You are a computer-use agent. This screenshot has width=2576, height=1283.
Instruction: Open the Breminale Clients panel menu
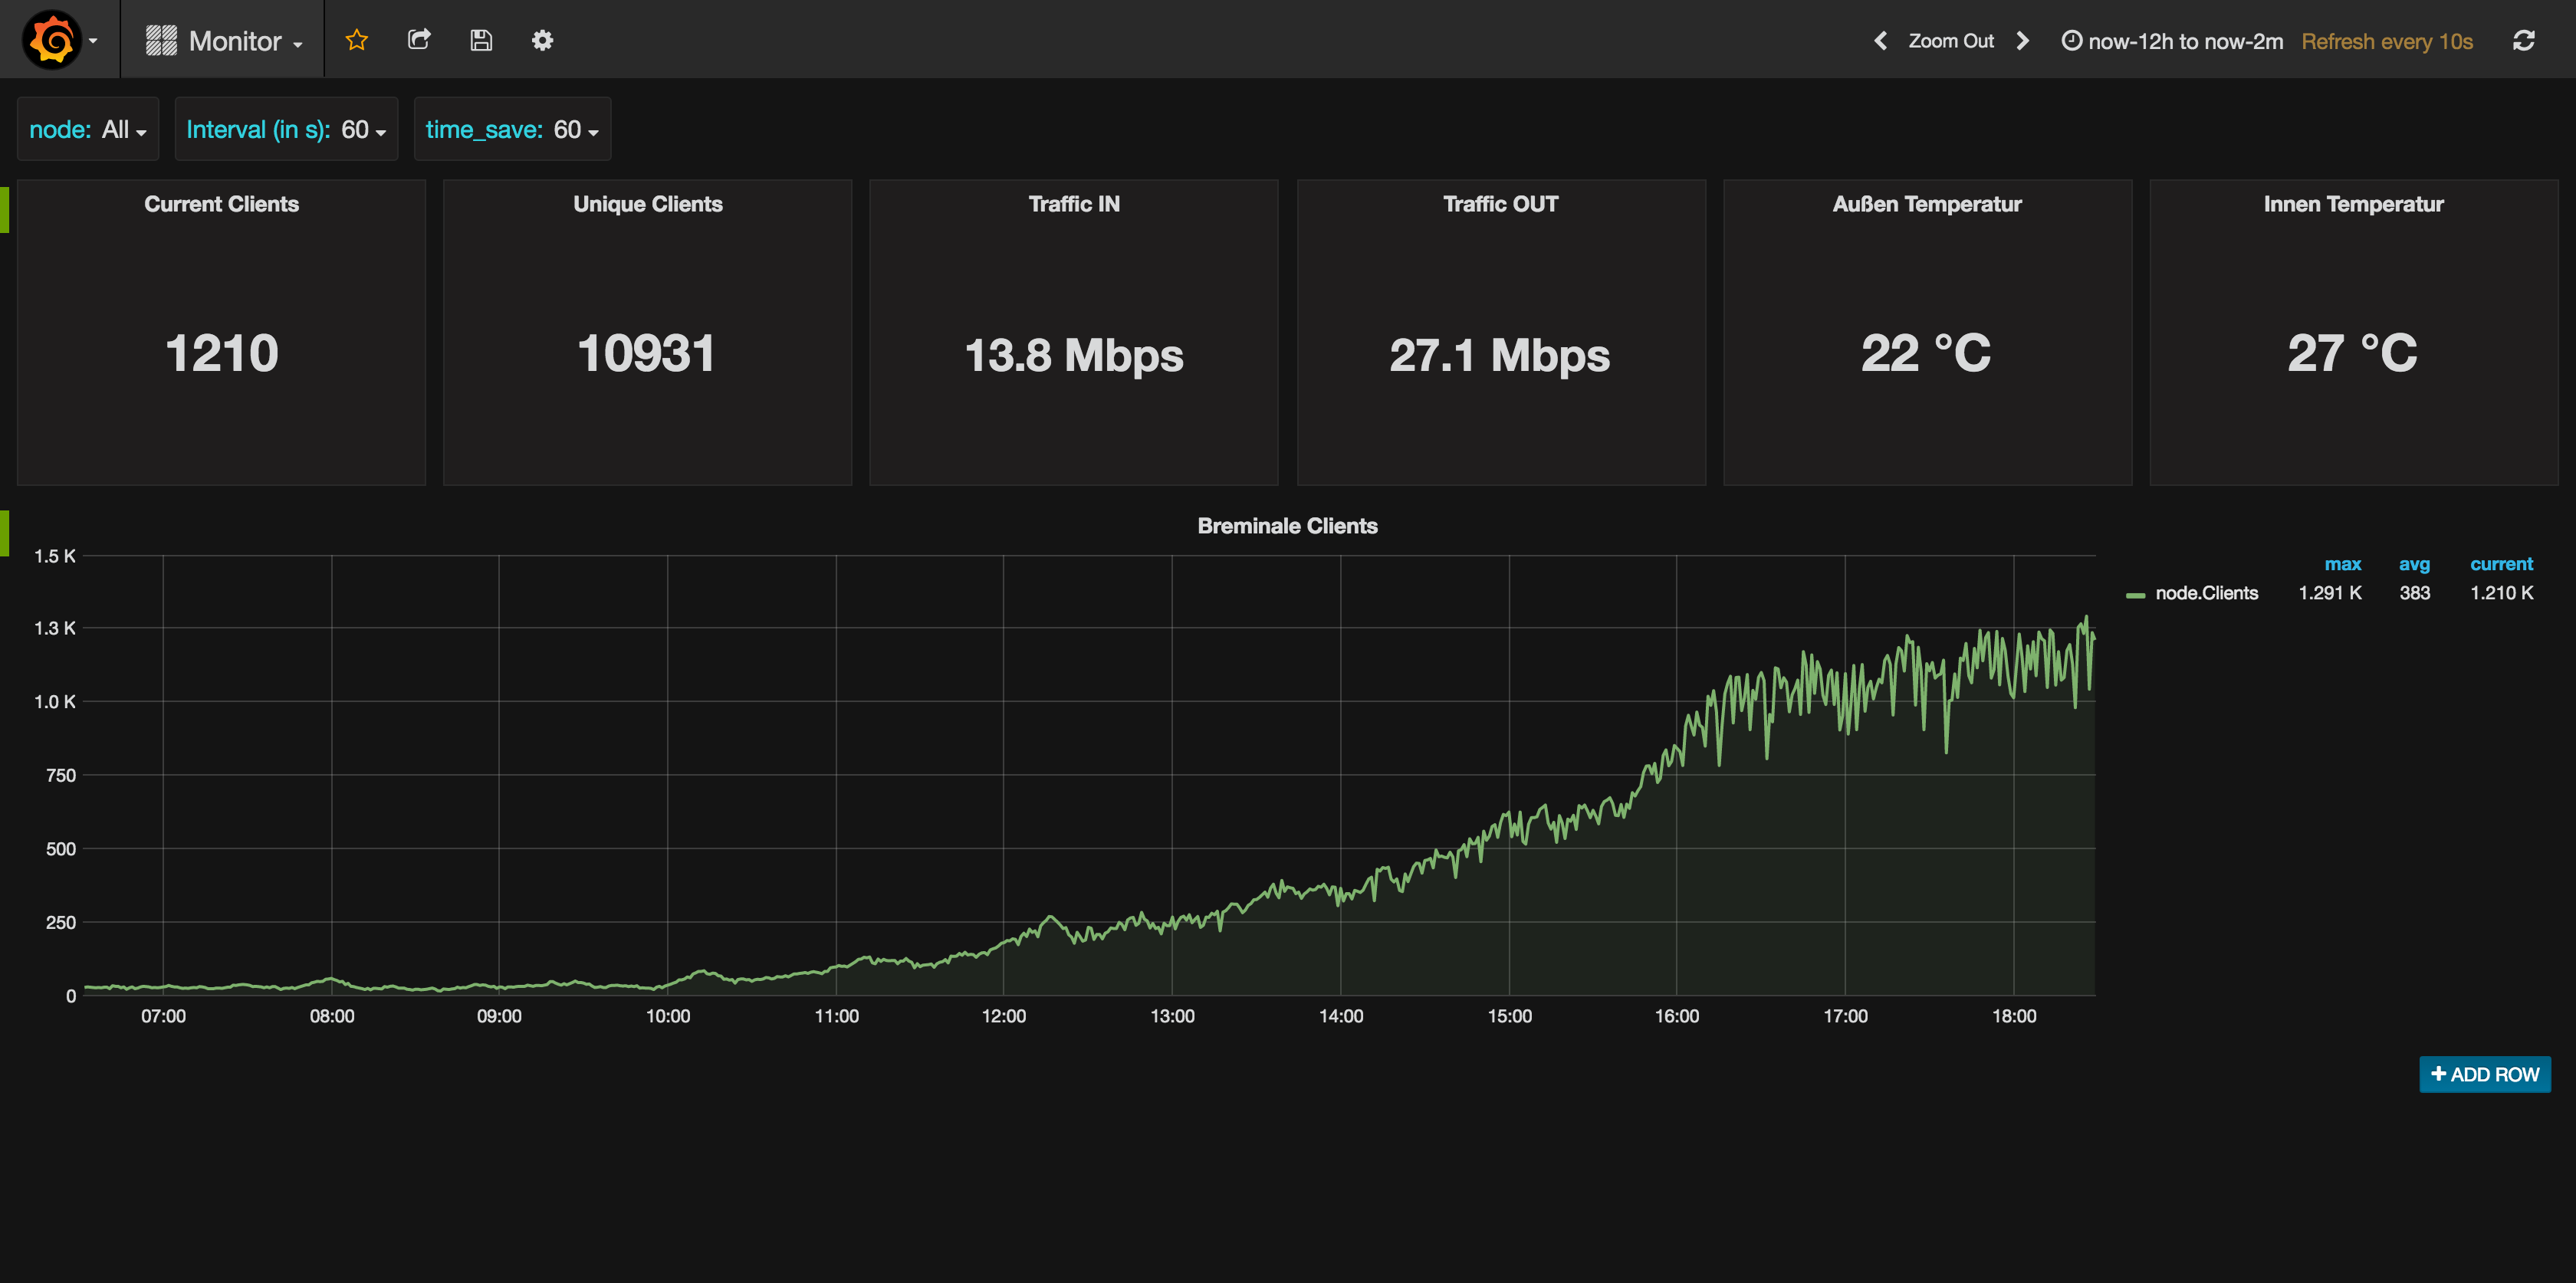[1287, 525]
